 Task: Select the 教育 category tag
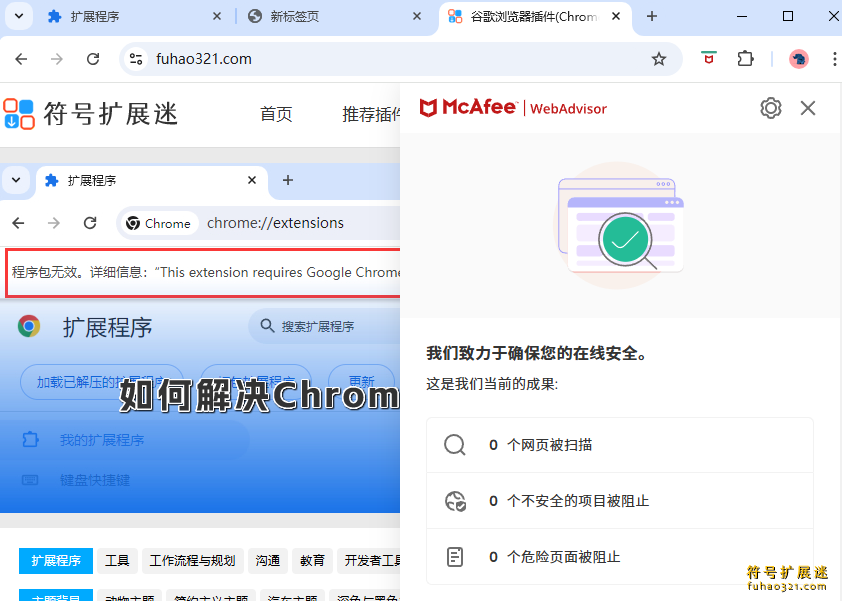312,561
